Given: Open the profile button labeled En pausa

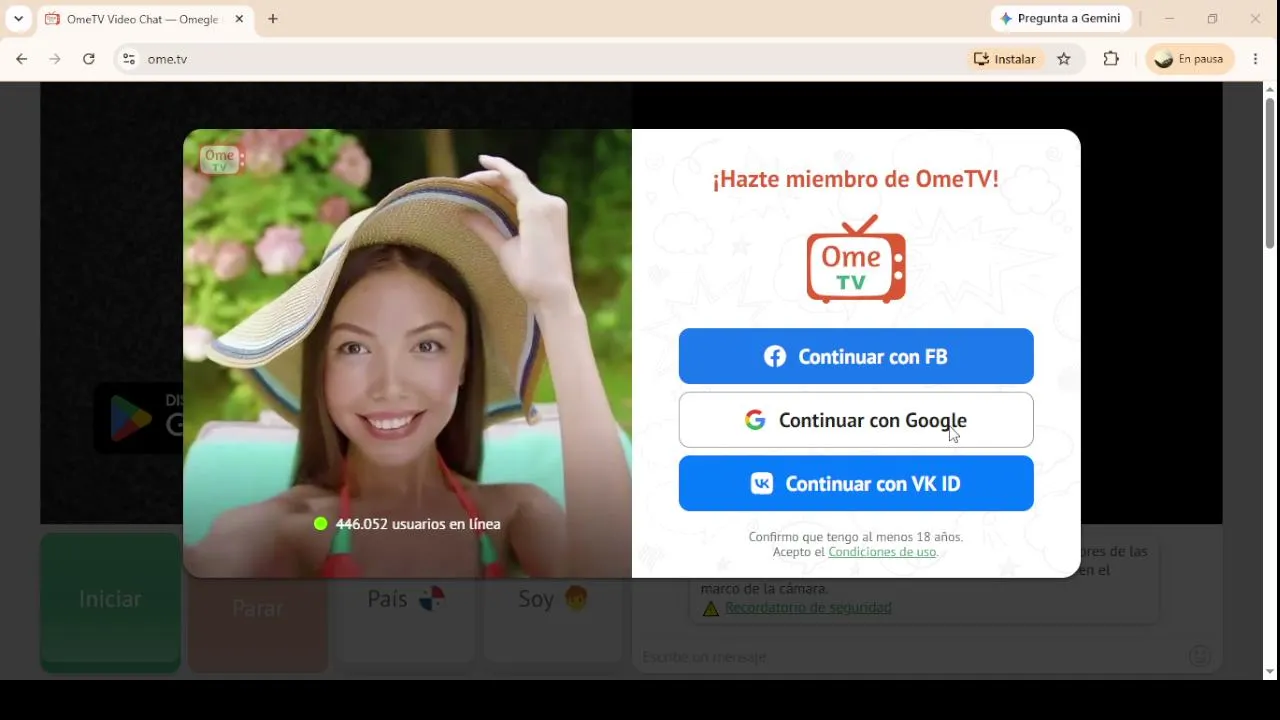Looking at the screenshot, I should 1190,59.
